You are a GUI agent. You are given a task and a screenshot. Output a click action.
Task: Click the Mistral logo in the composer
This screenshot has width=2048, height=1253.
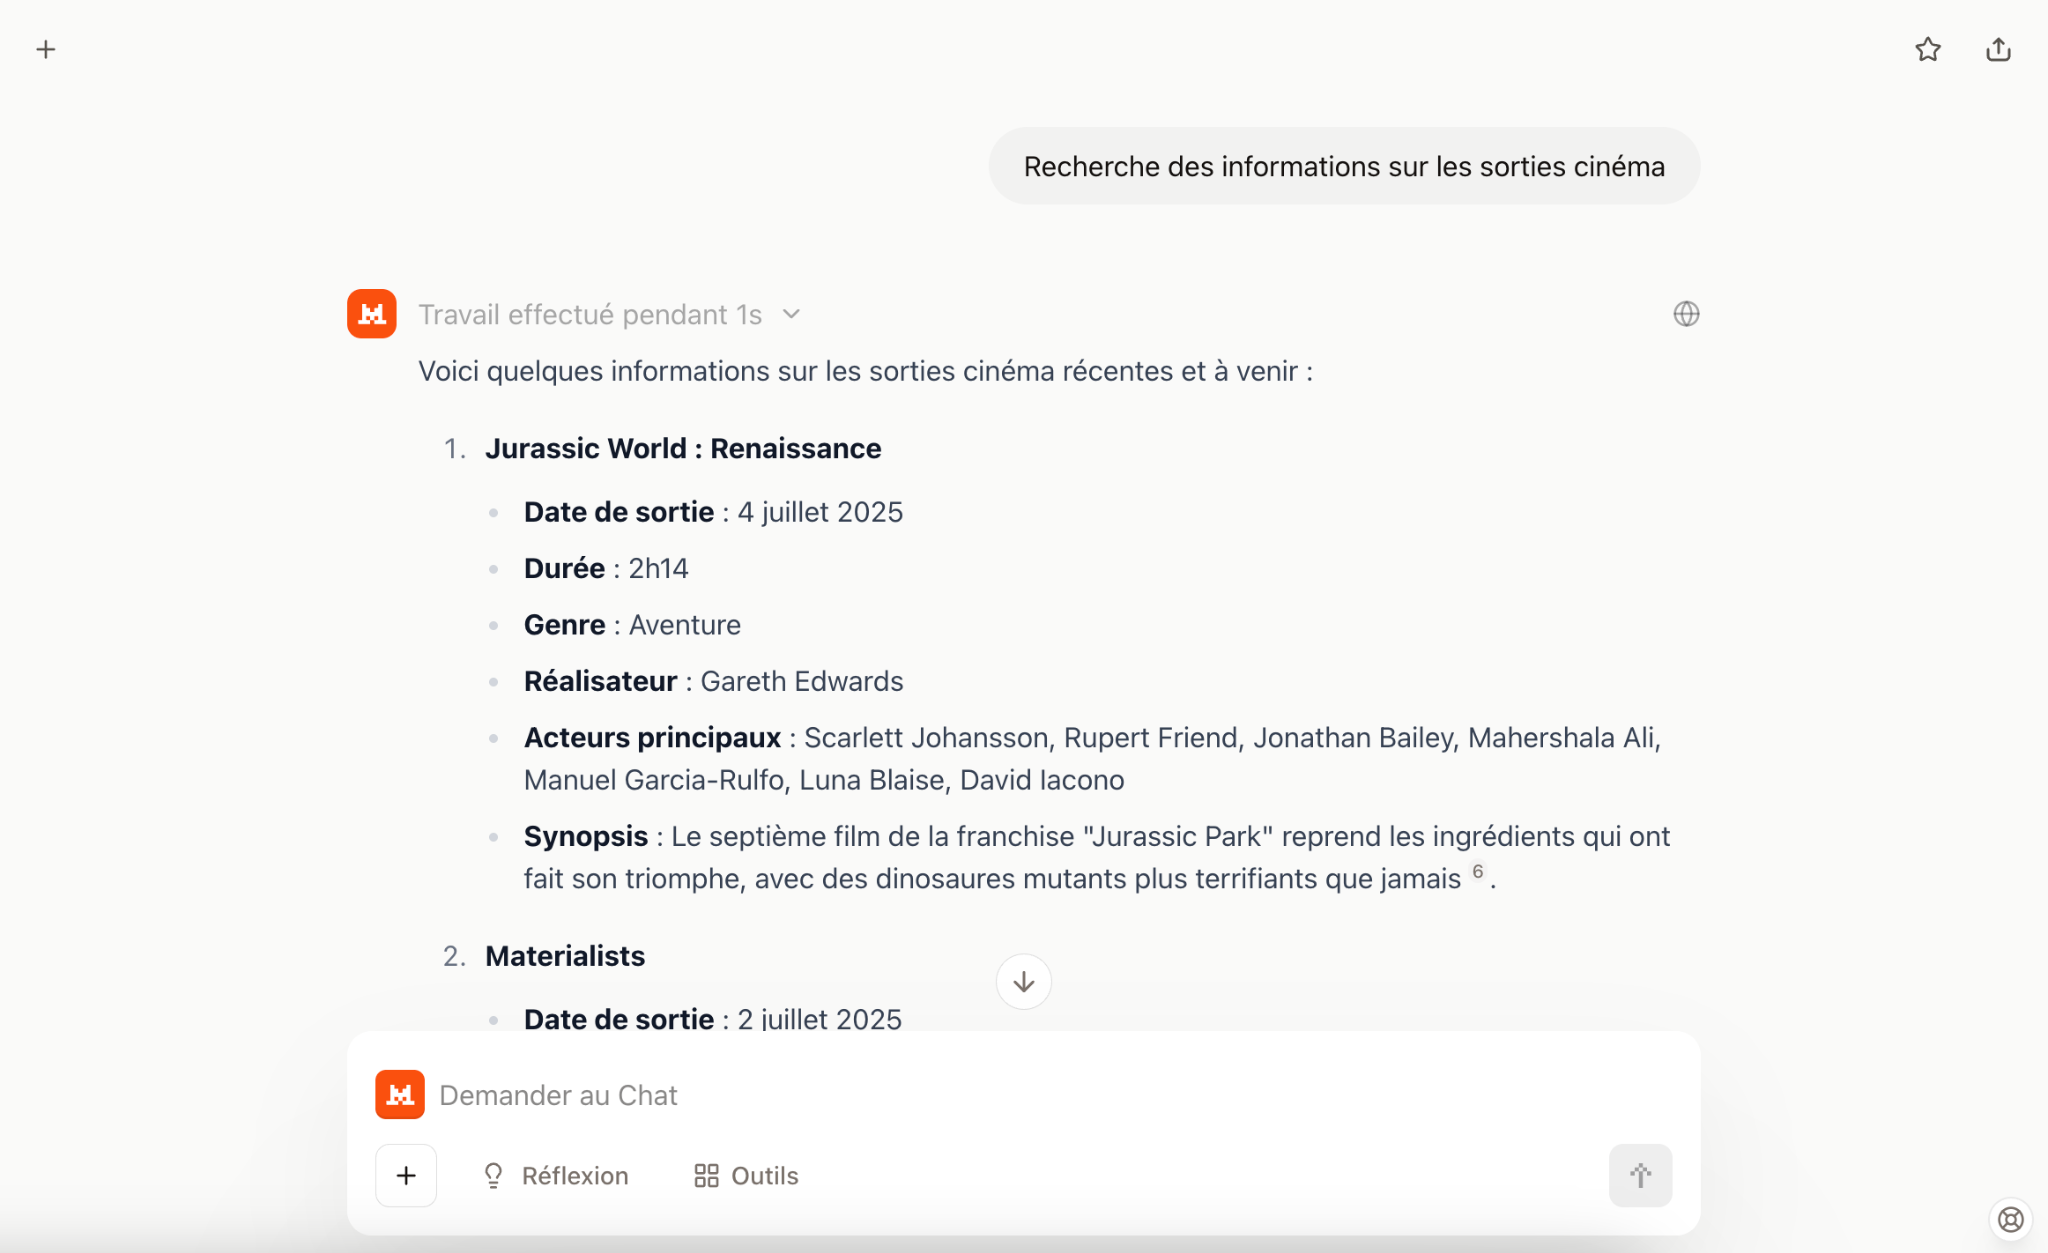click(400, 1094)
